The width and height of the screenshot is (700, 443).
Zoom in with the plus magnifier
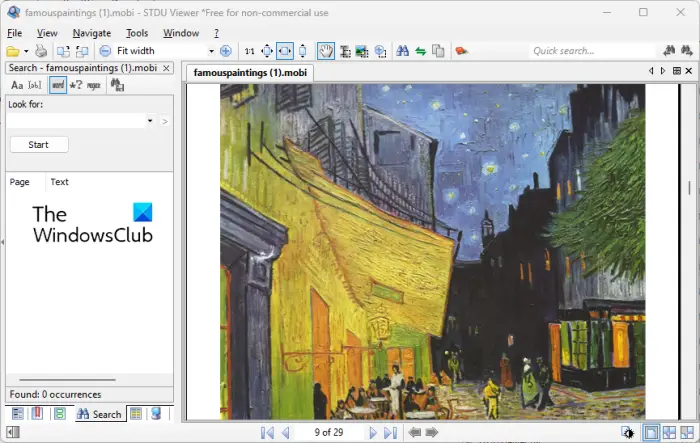226,51
